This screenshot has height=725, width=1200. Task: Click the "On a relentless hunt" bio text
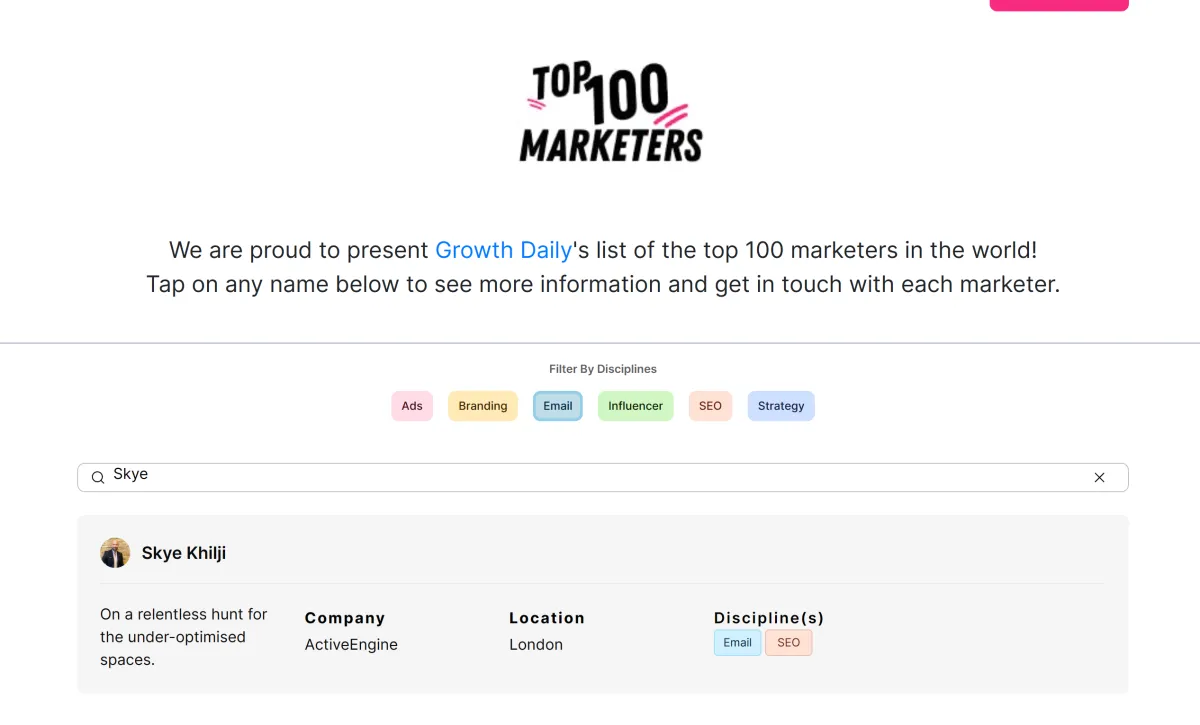(183, 637)
